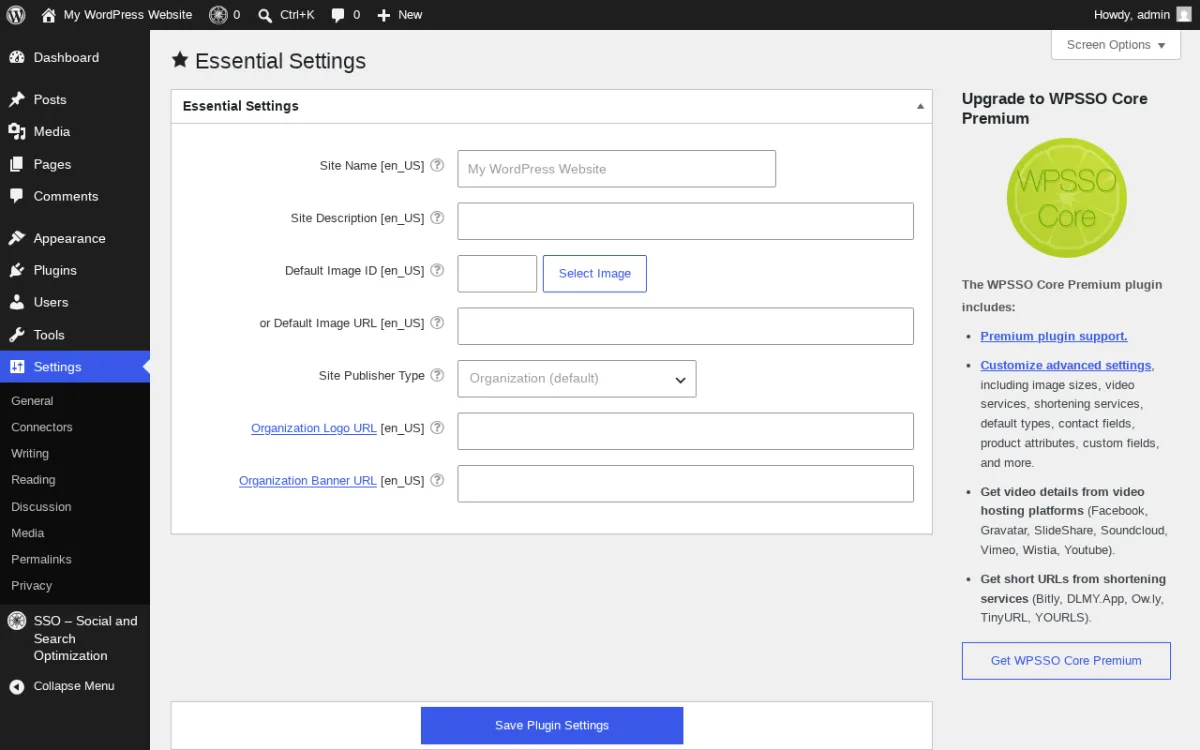Focus the Default Image URL field
This screenshot has height=750, width=1200.
(x=686, y=326)
